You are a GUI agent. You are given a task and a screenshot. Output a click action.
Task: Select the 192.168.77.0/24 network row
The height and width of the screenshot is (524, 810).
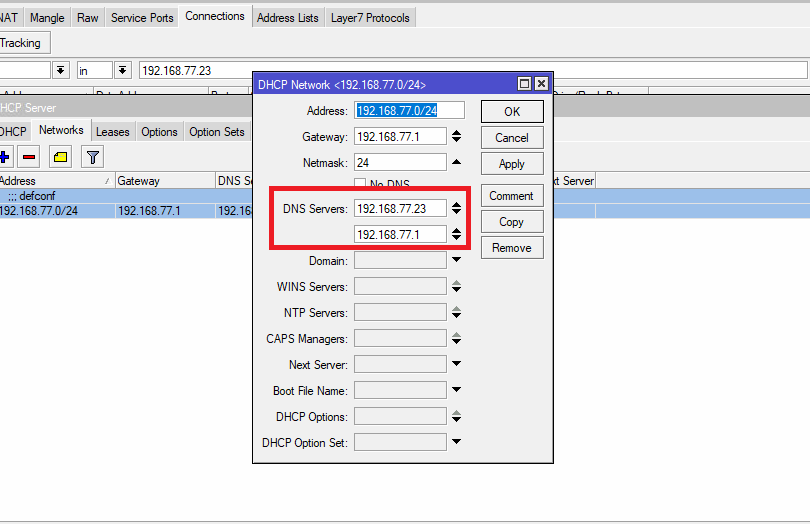tap(40, 211)
